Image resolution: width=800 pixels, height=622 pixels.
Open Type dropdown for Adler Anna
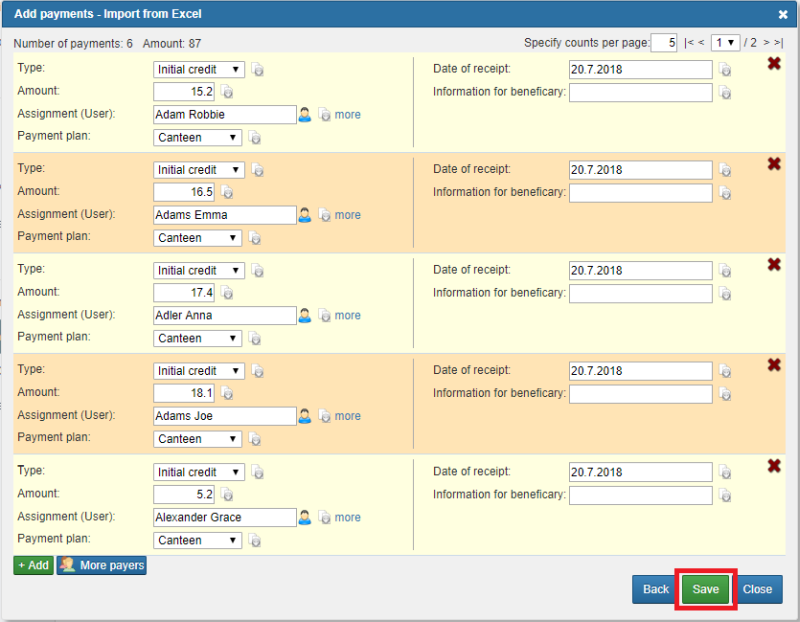tap(198, 270)
